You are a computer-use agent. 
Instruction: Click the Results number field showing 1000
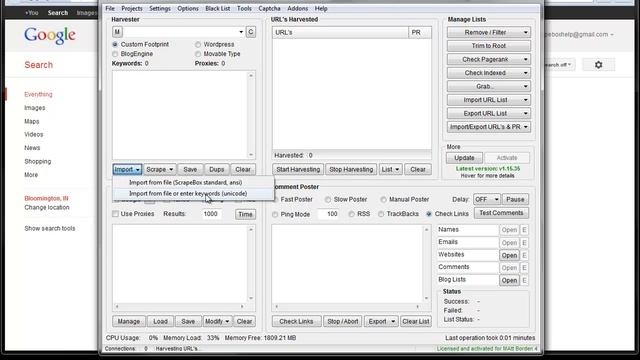211,214
